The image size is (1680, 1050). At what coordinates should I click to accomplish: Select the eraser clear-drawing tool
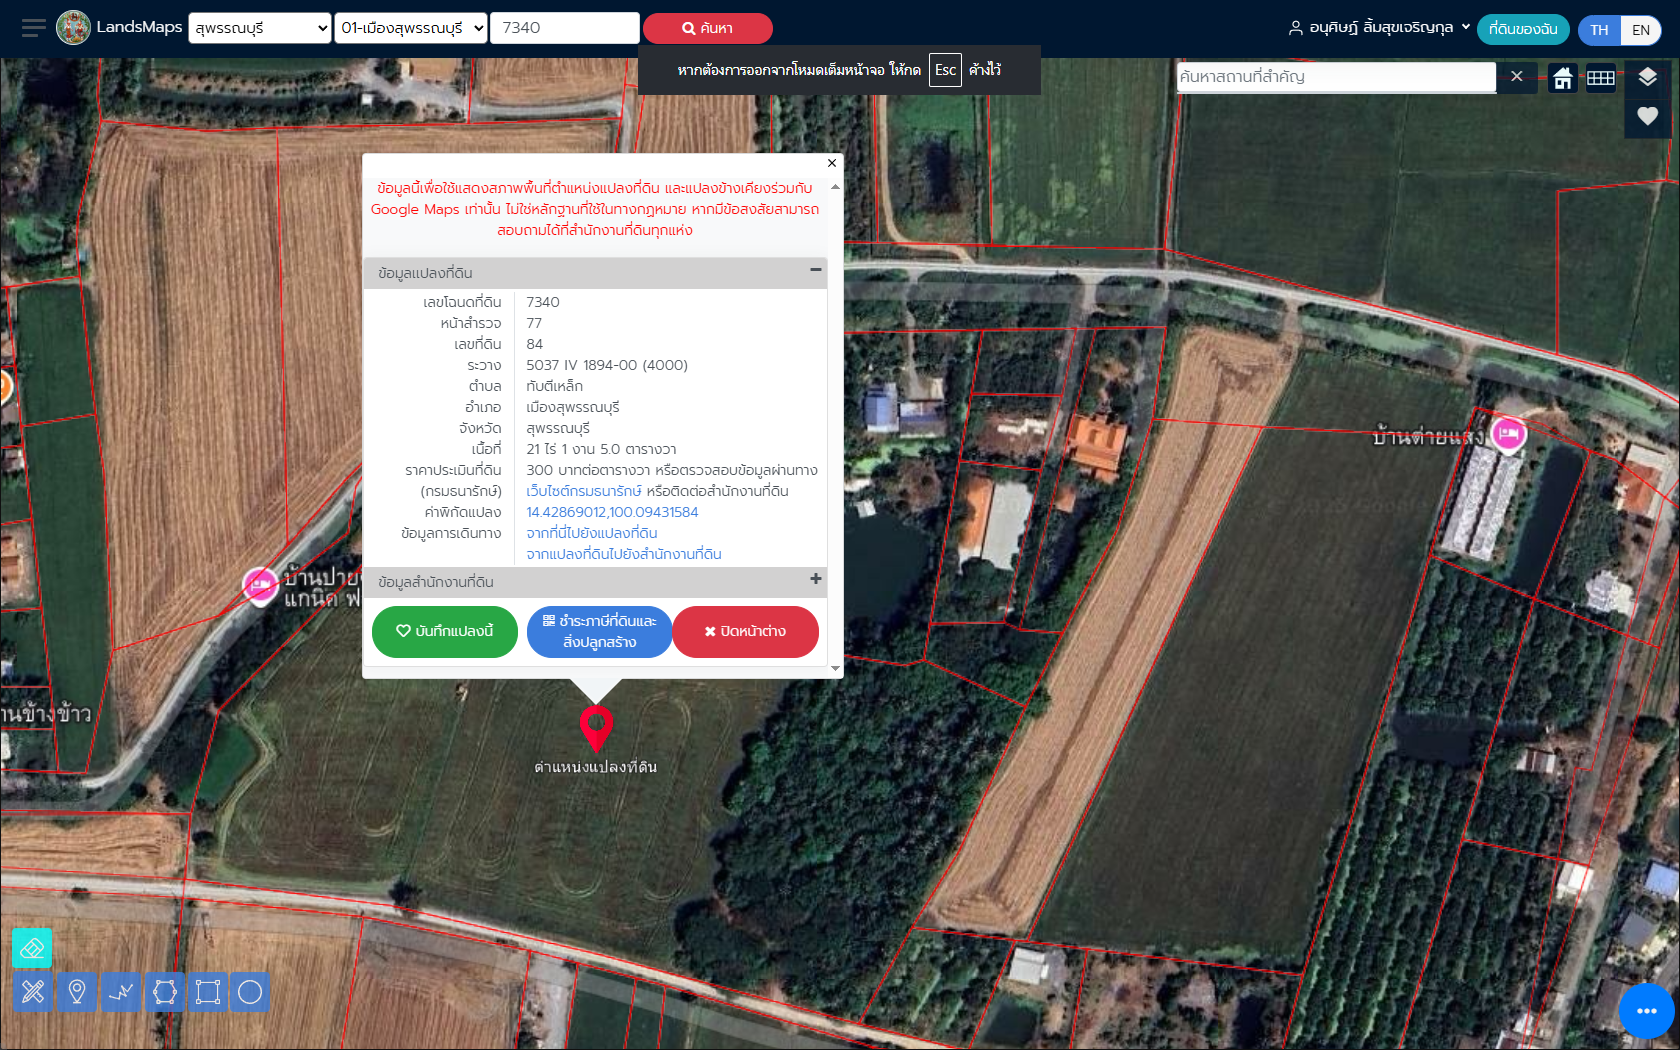(x=32, y=948)
